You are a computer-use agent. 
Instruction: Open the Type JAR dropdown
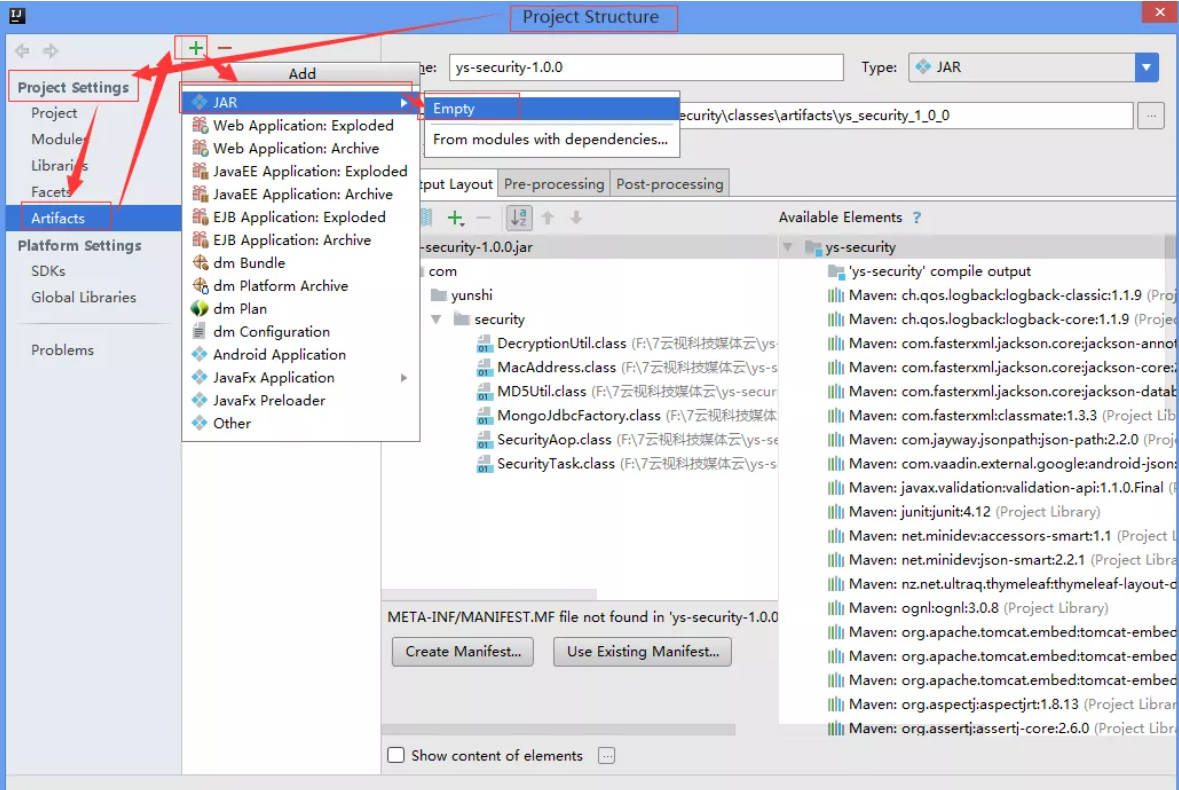tap(1146, 67)
